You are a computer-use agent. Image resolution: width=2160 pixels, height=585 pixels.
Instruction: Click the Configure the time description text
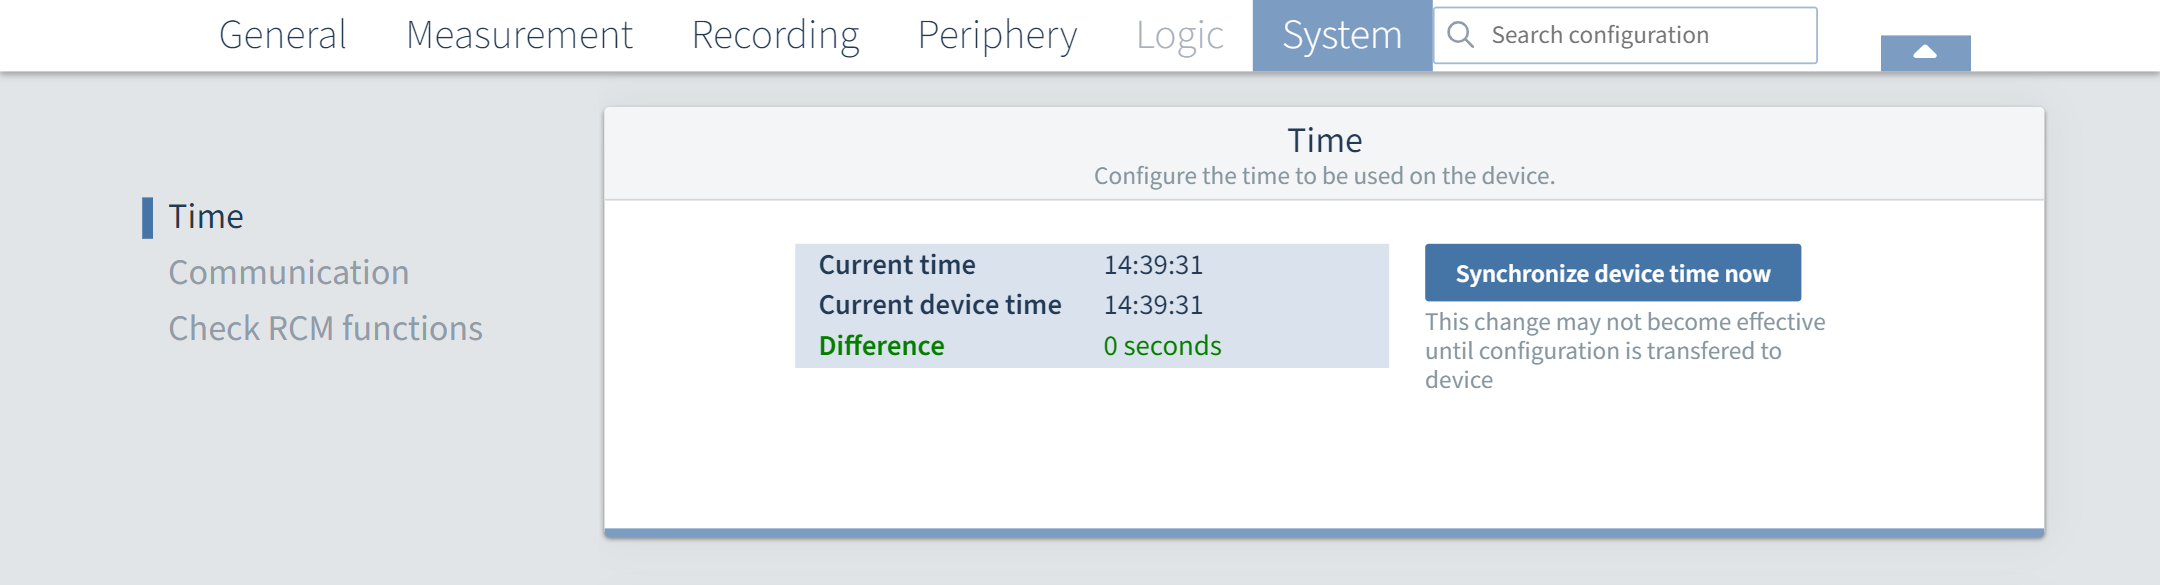tap(1324, 176)
